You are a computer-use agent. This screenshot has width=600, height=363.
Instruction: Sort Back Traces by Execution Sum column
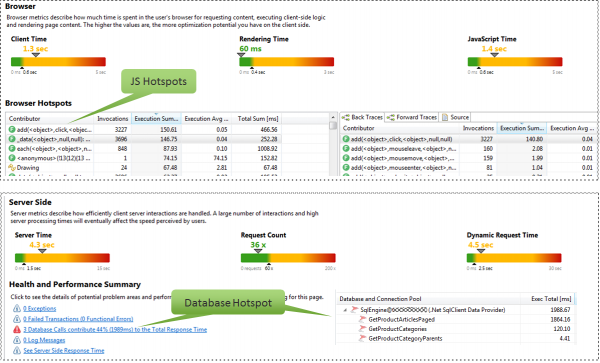522,128
